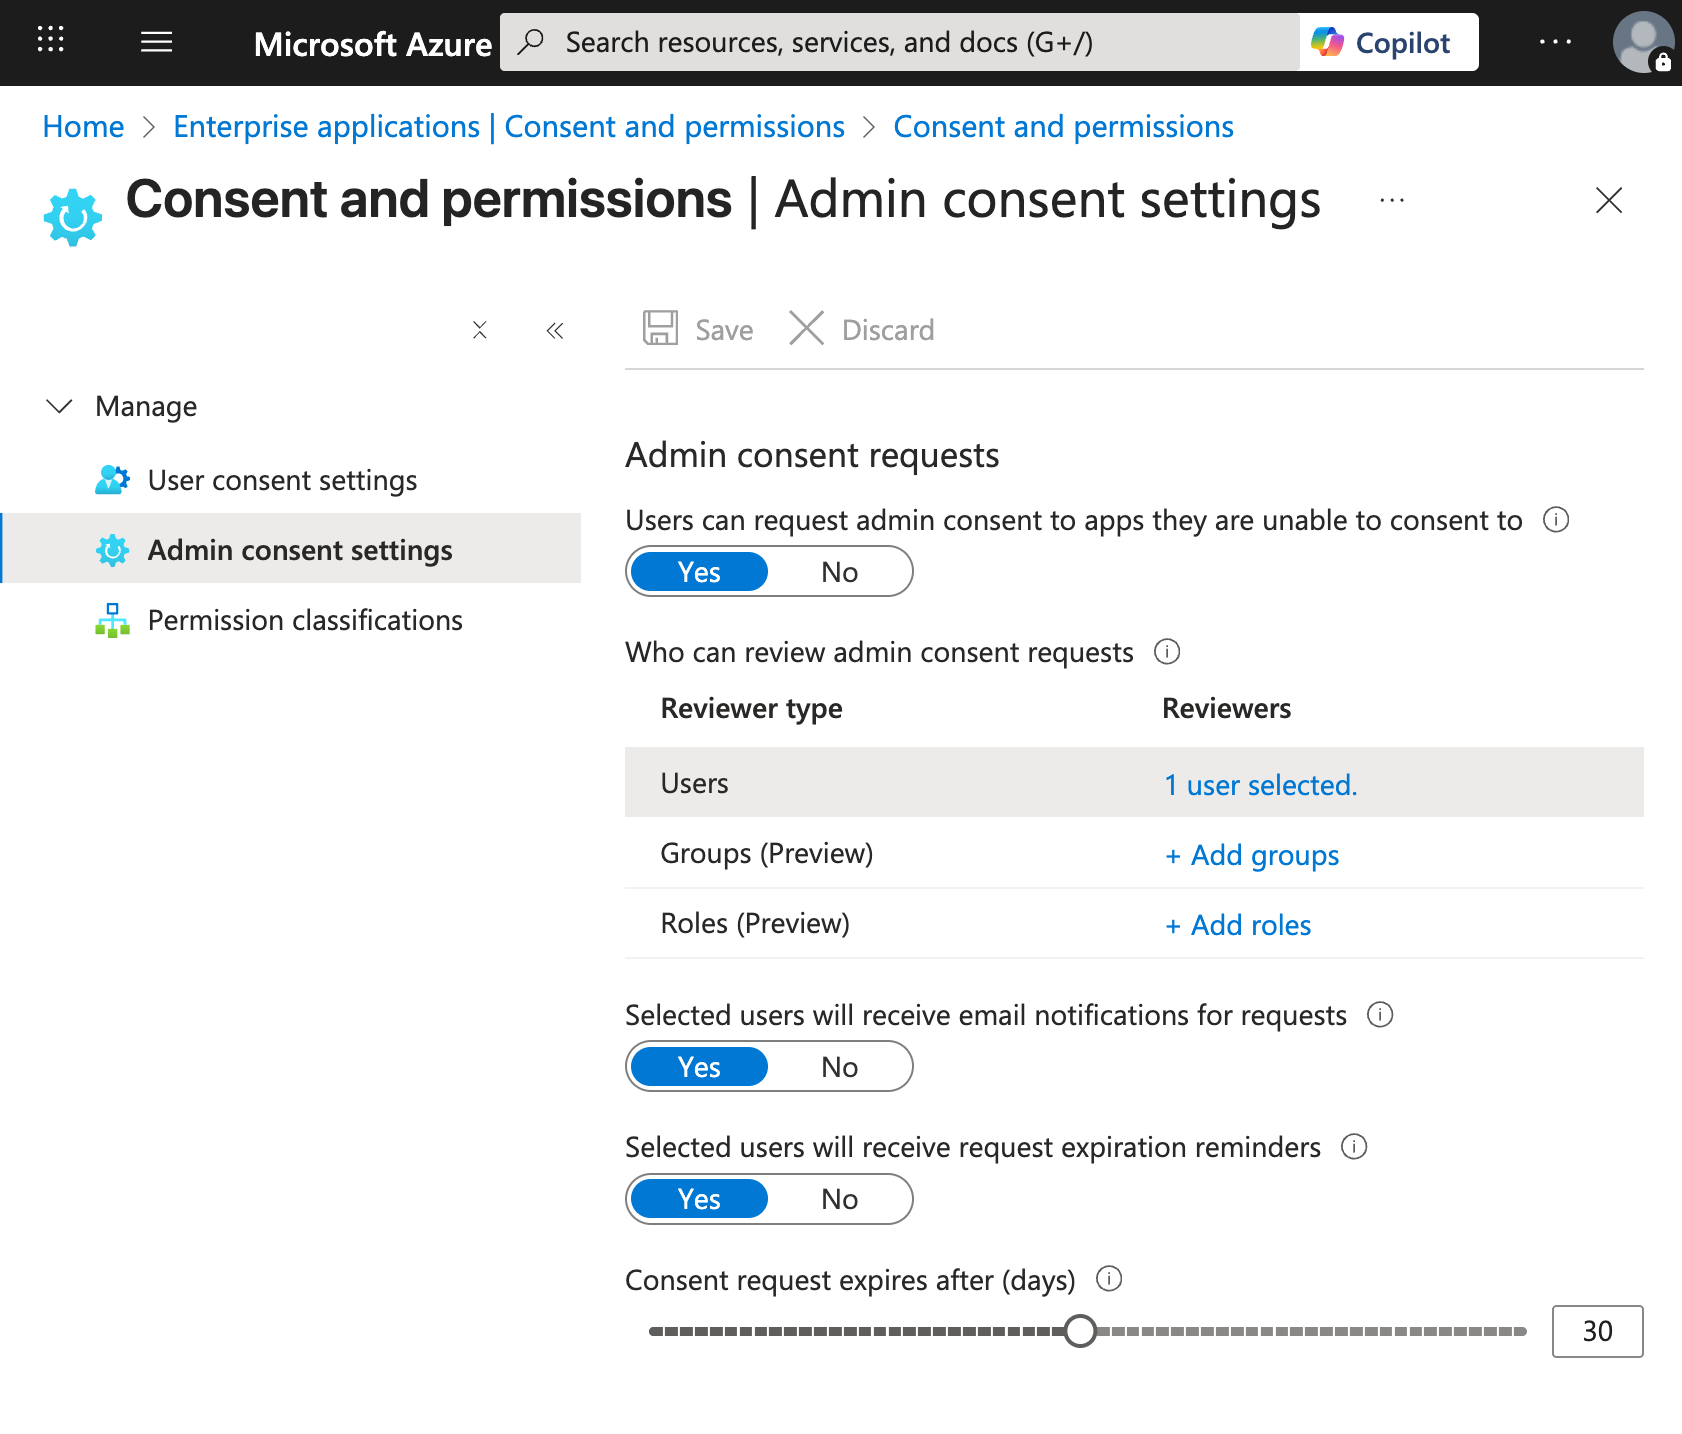1682x1434 pixels.
Task: Click the Save disk icon
Action: click(x=659, y=329)
